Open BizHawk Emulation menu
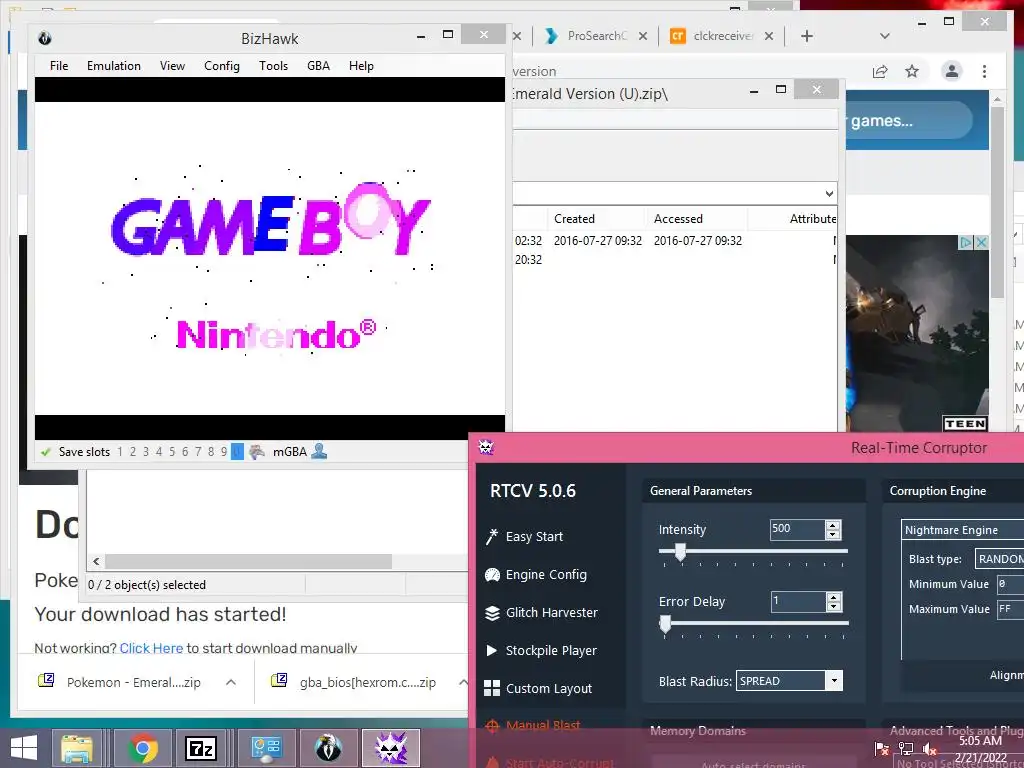The width and height of the screenshot is (1024, 768). (114, 66)
